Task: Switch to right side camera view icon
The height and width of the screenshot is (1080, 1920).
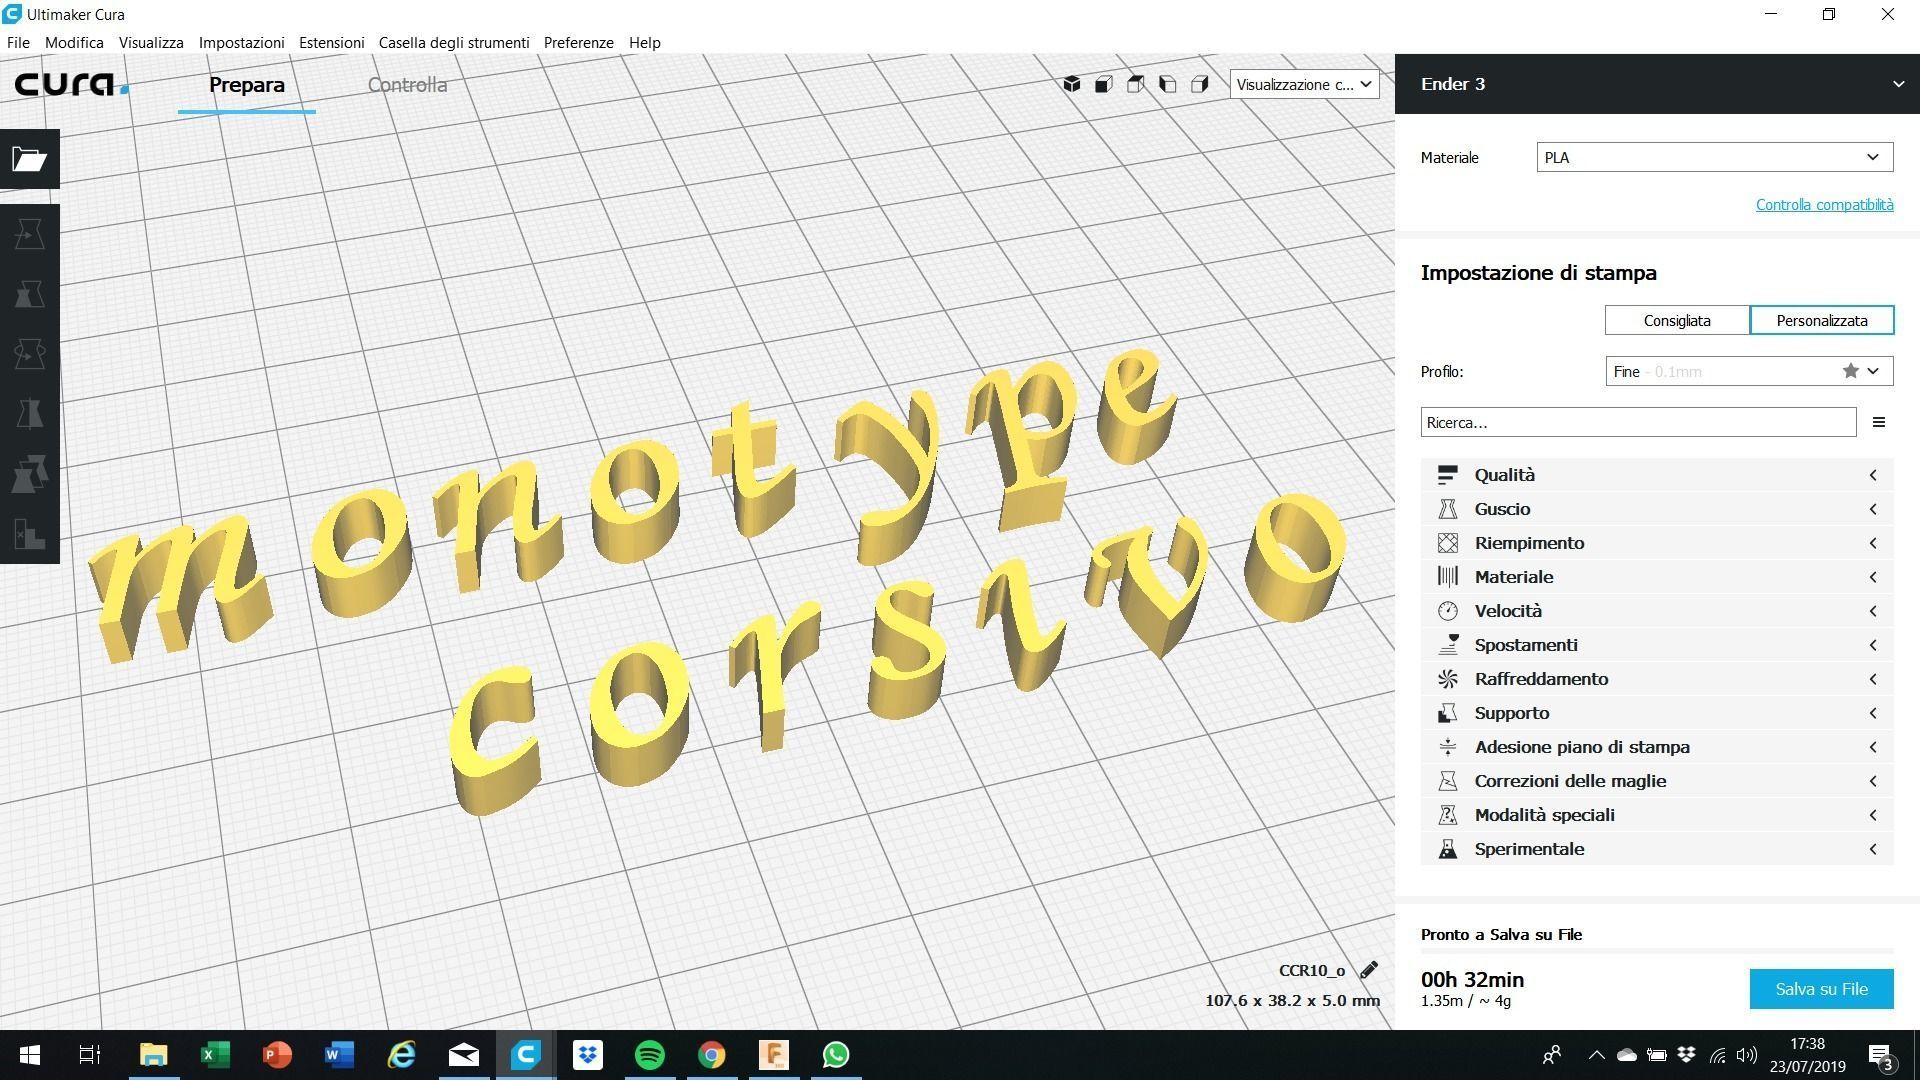Action: 1200,84
